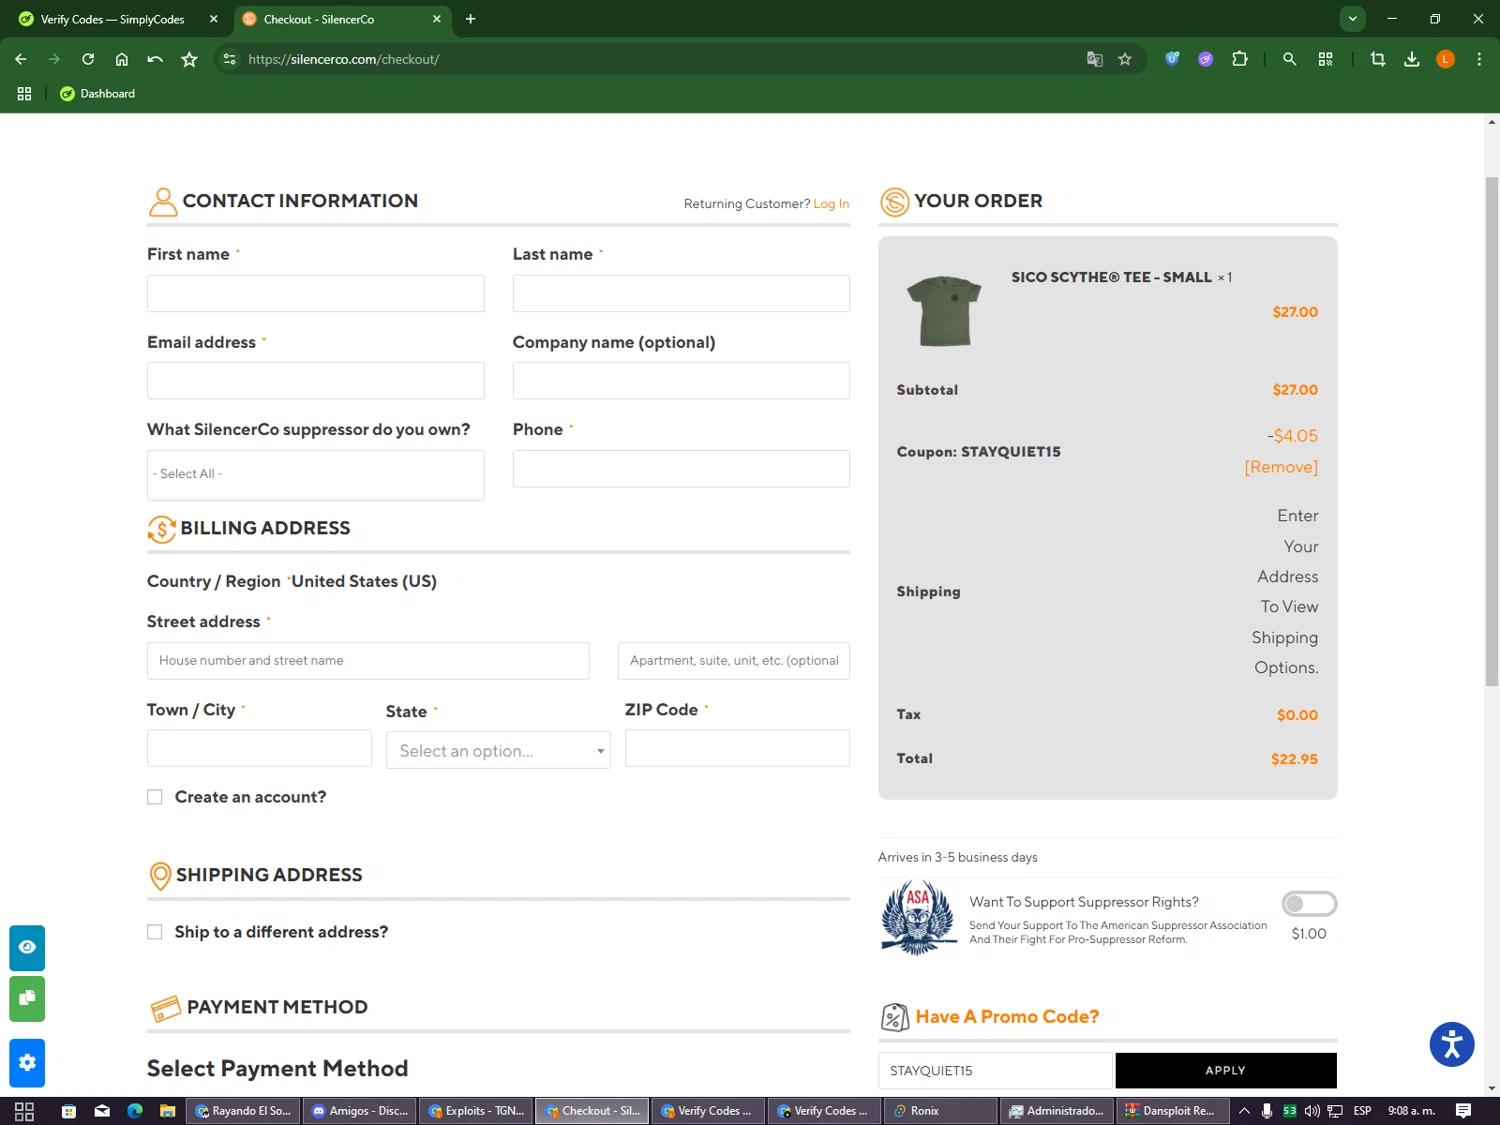1500x1125 pixels.
Task: Click the Apartment, suite, unit field
Action: point(734,661)
